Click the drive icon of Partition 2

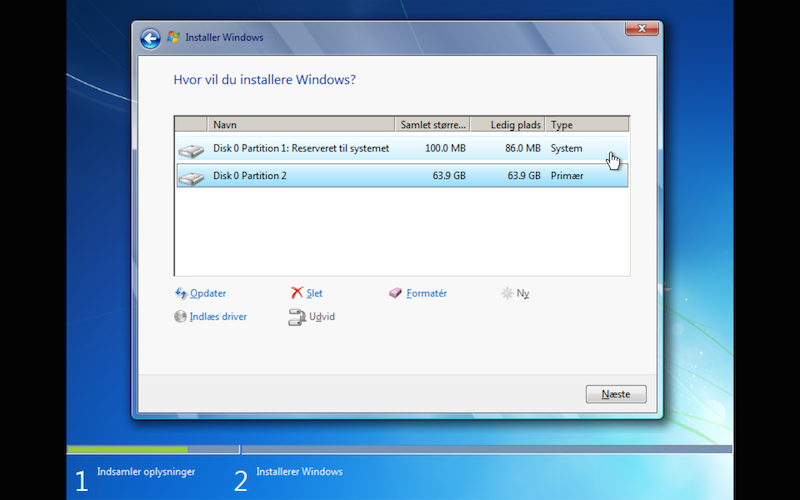pyautogui.click(x=191, y=178)
